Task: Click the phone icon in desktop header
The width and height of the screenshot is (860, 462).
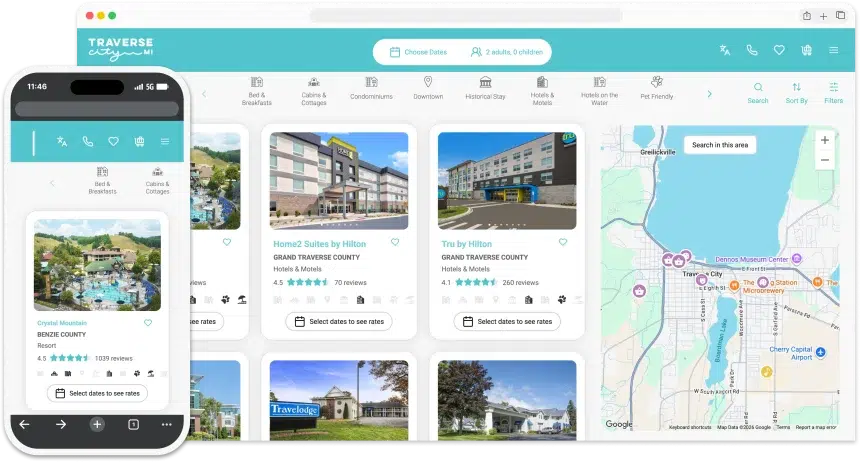Action: coord(752,50)
